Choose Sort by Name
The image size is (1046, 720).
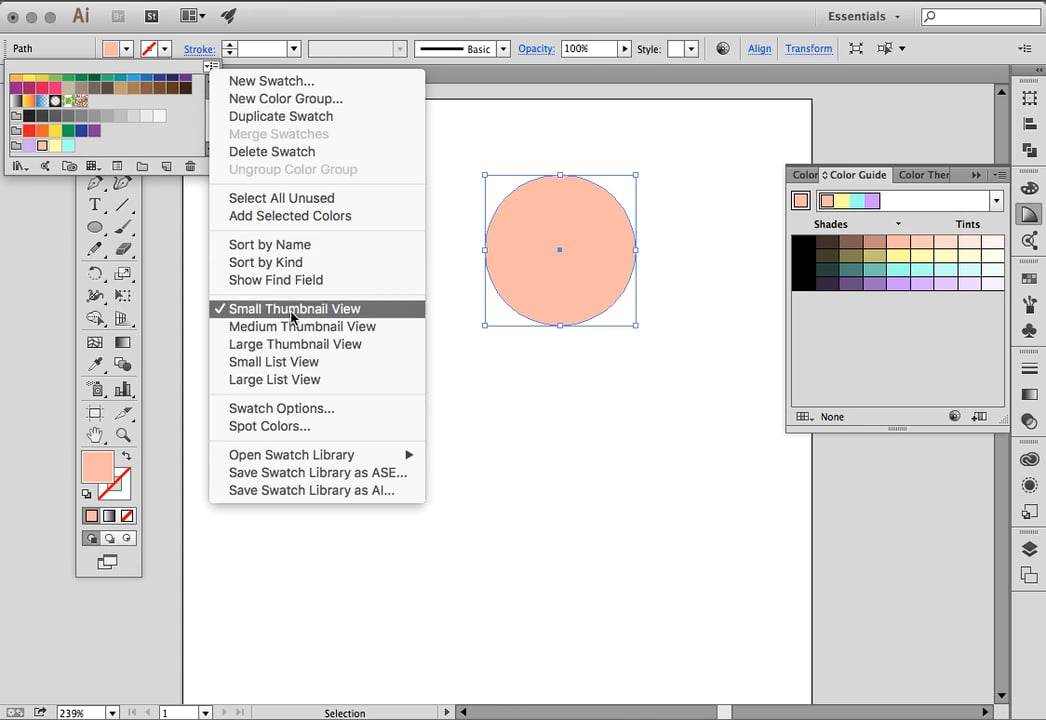pyautogui.click(x=317, y=245)
